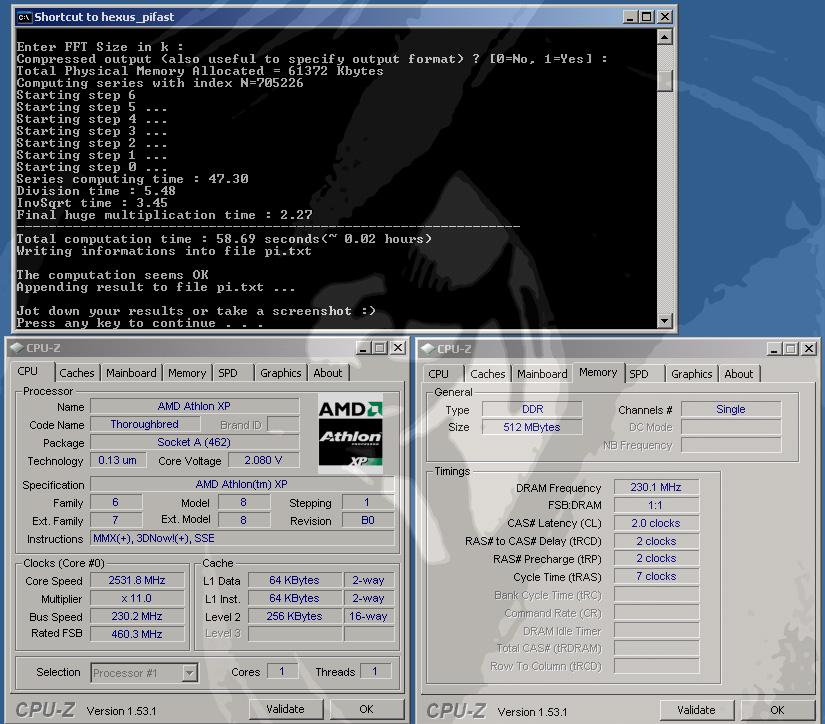Click the Bus Speed value 230.2 MHz
The image size is (825, 724).
pos(137,616)
